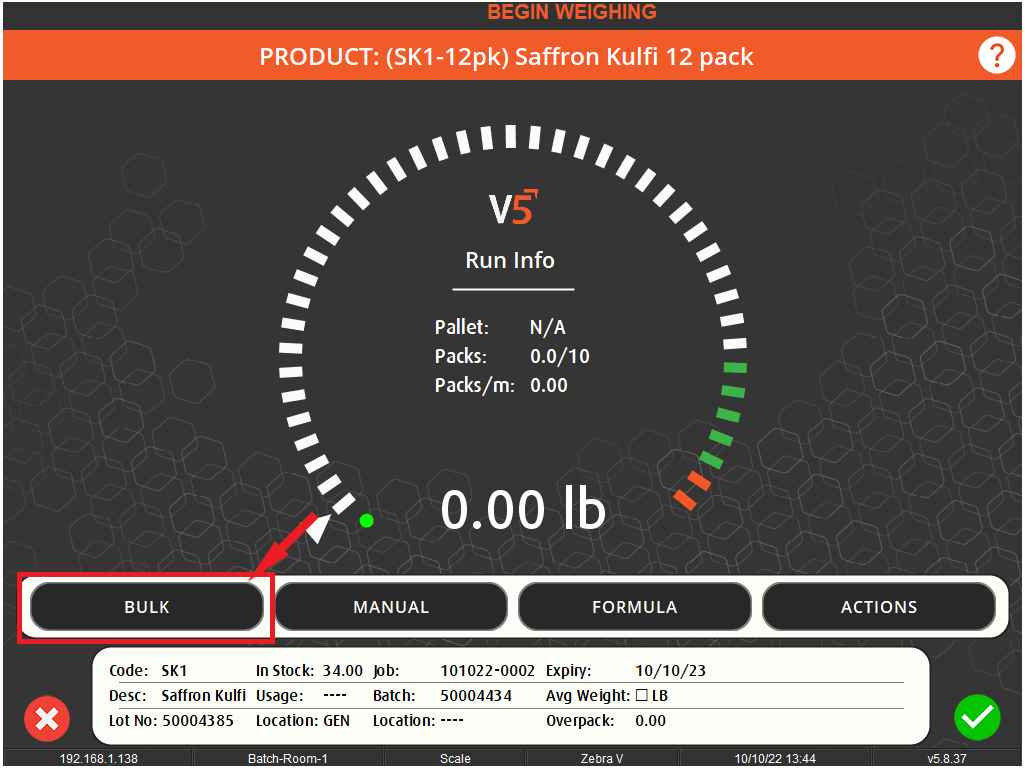Click the white gauge pointer triangle

click(x=318, y=528)
